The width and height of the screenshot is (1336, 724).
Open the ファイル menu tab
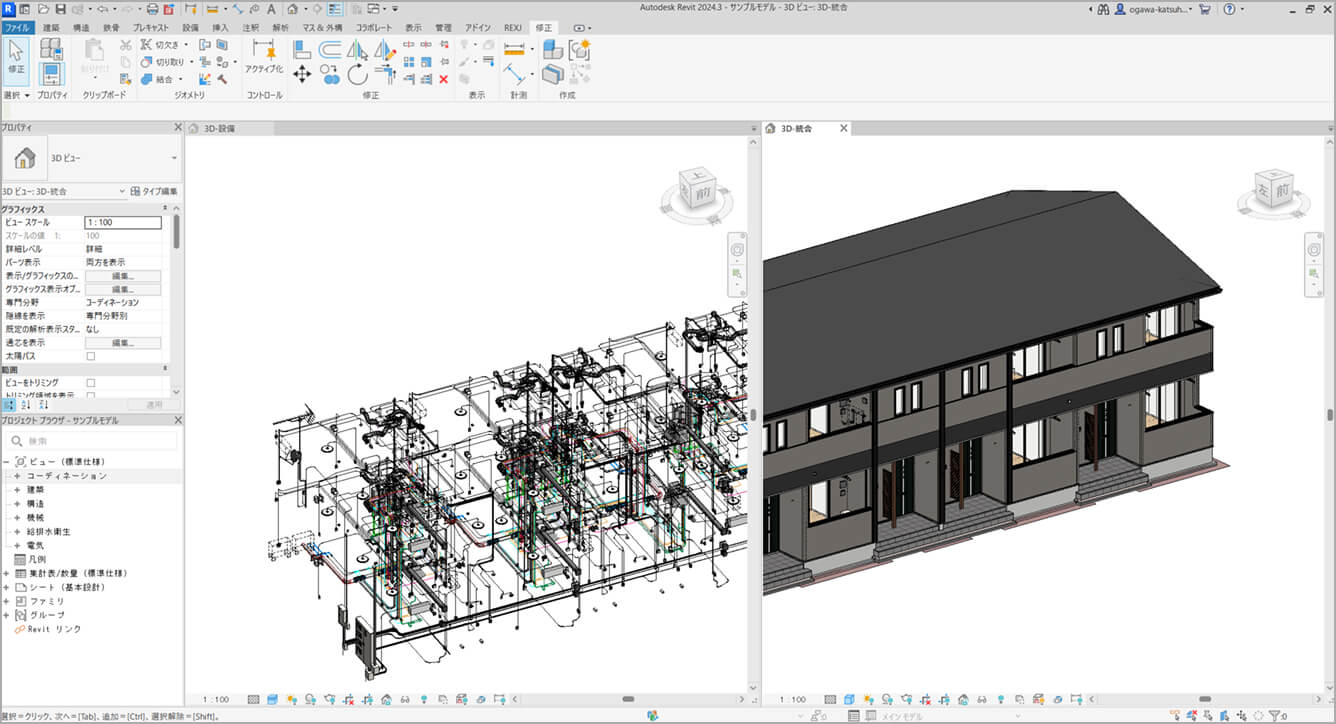click(x=17, y=28)
